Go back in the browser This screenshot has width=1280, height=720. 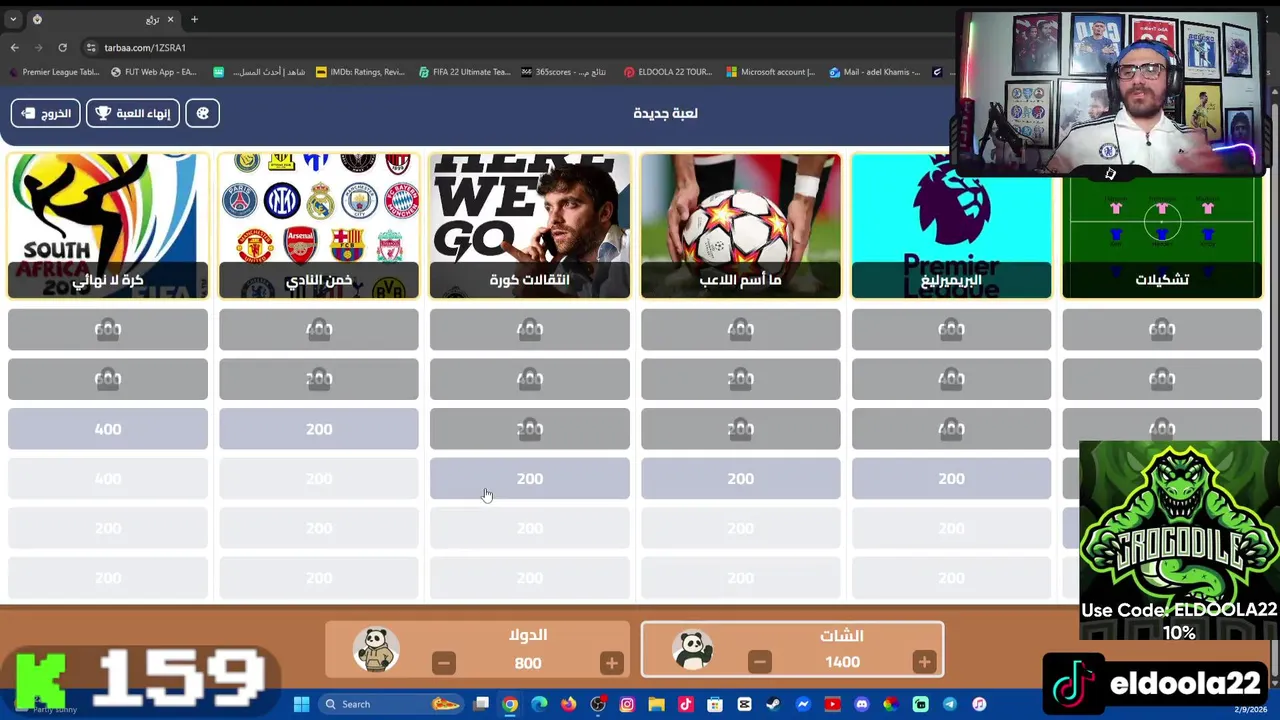tap(14, 47)
